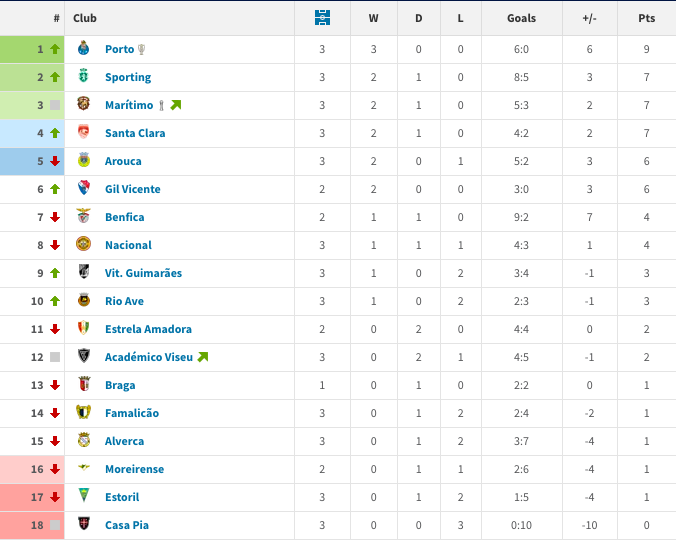Click the Braga club crest icon
Image resolution: width=676 pixels, height=540 pixels.
click(84, 384)
